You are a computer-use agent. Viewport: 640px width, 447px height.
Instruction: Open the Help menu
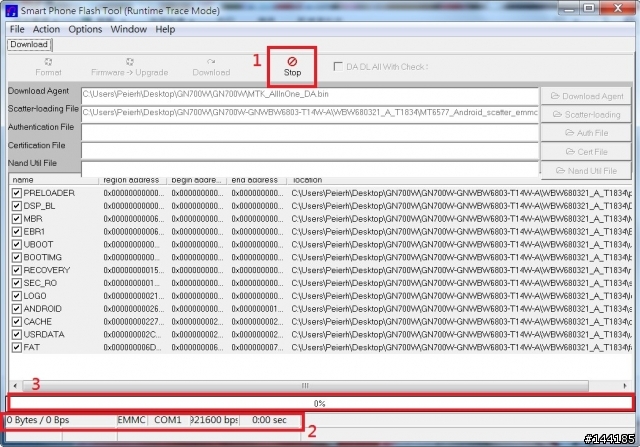point(165,29)
